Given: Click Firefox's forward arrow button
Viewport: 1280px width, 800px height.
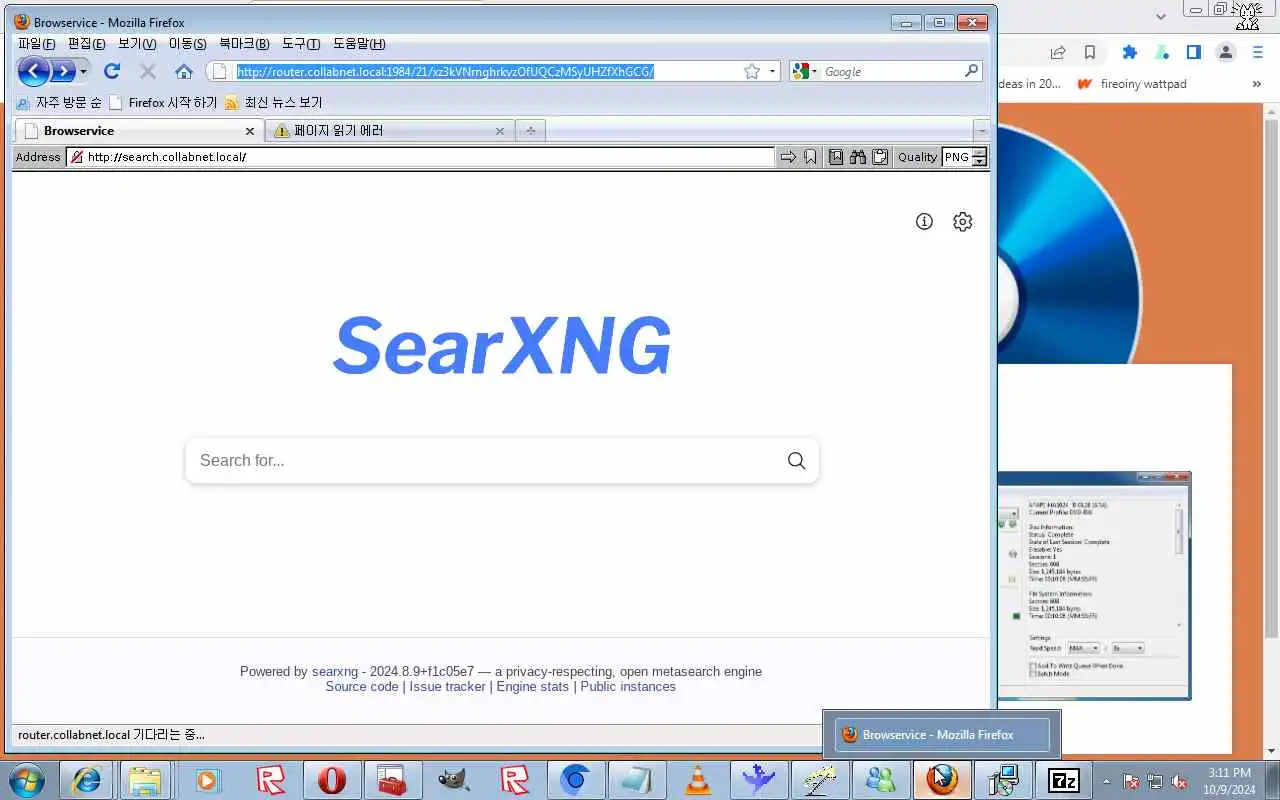Looking at the screenshot, I should [x=63, y=71].
